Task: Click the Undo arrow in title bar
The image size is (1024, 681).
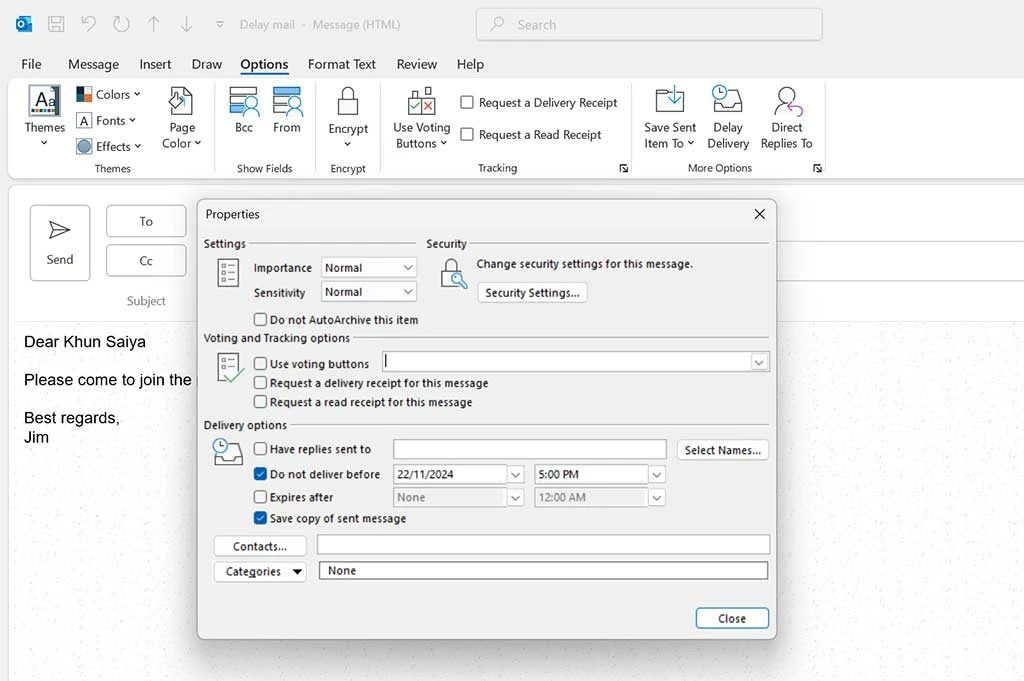Action: [x=88, y=25]
